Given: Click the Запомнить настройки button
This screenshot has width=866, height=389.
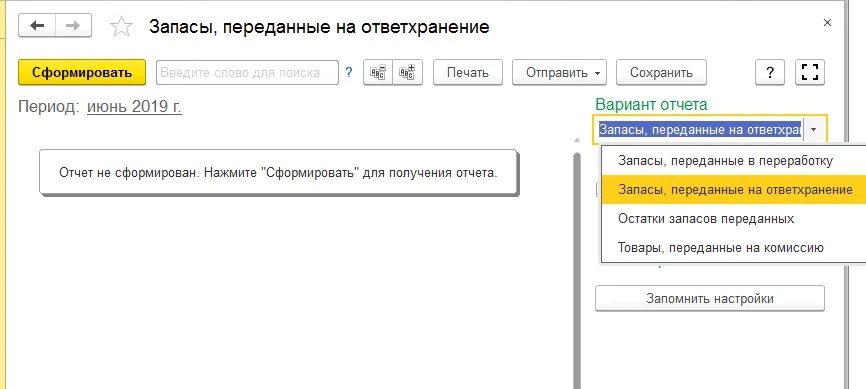Looking at the screenshot, I should [710, 298].
